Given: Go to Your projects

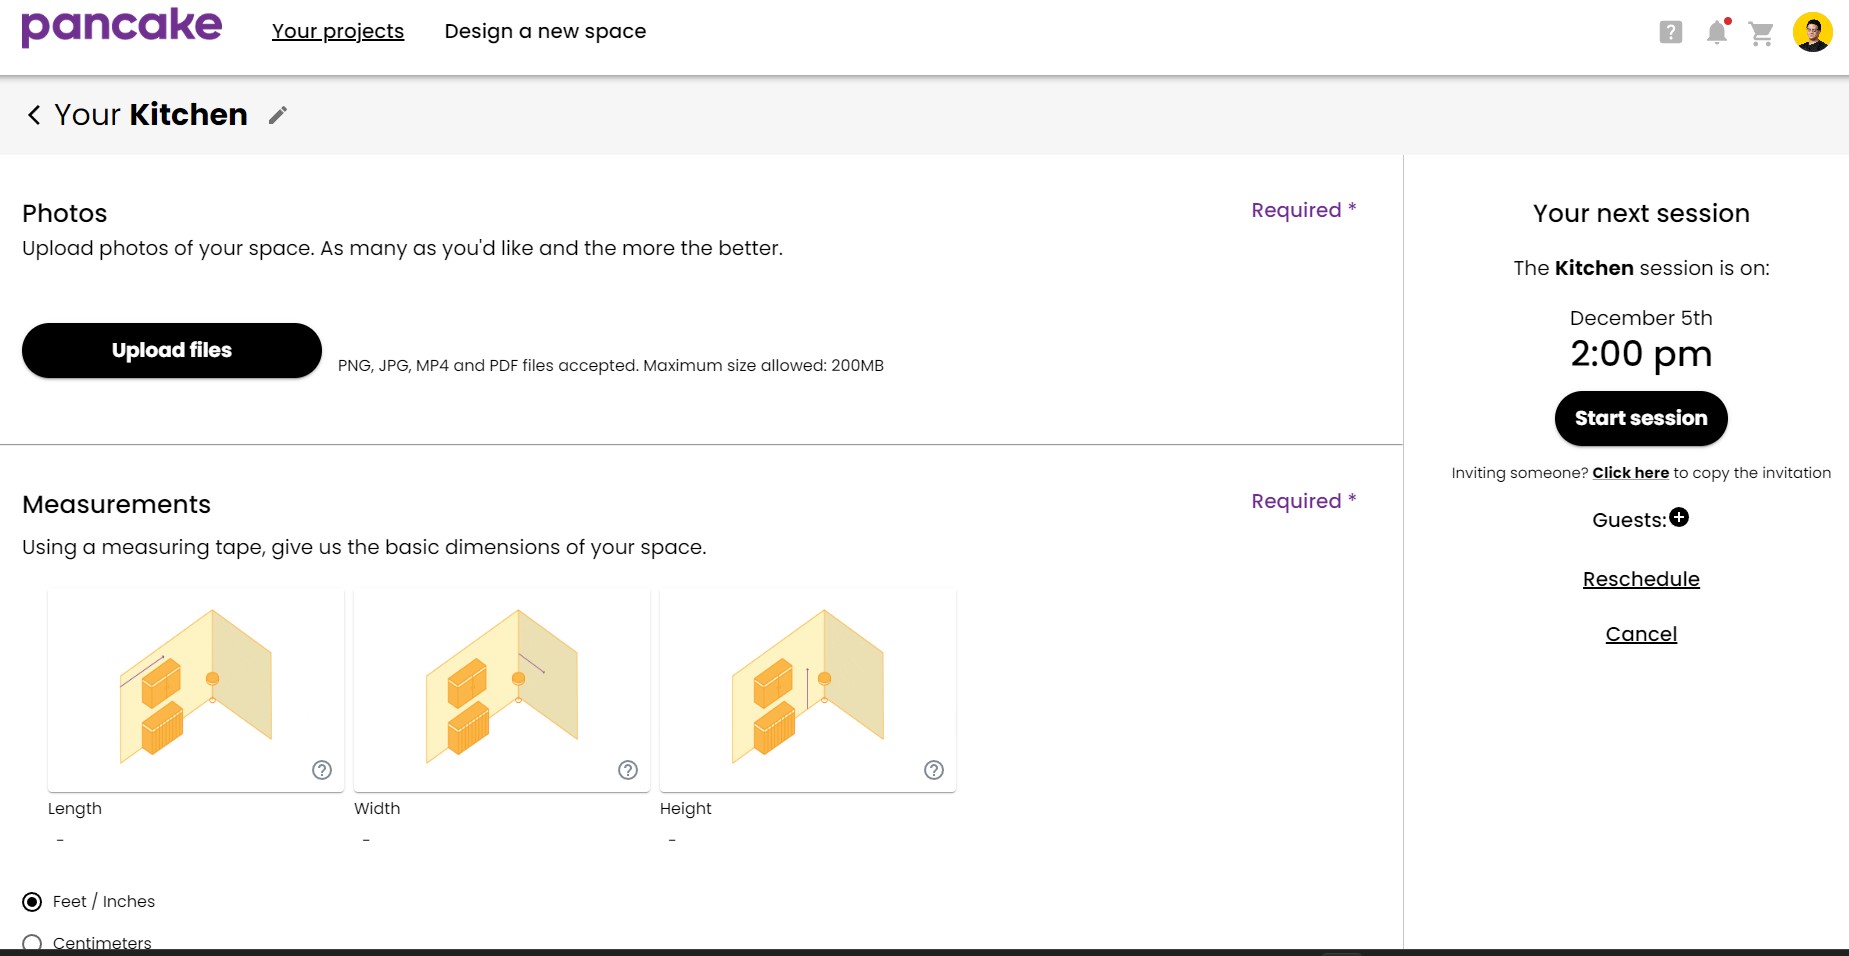Looking at the screenshot, I should point(338,31).
